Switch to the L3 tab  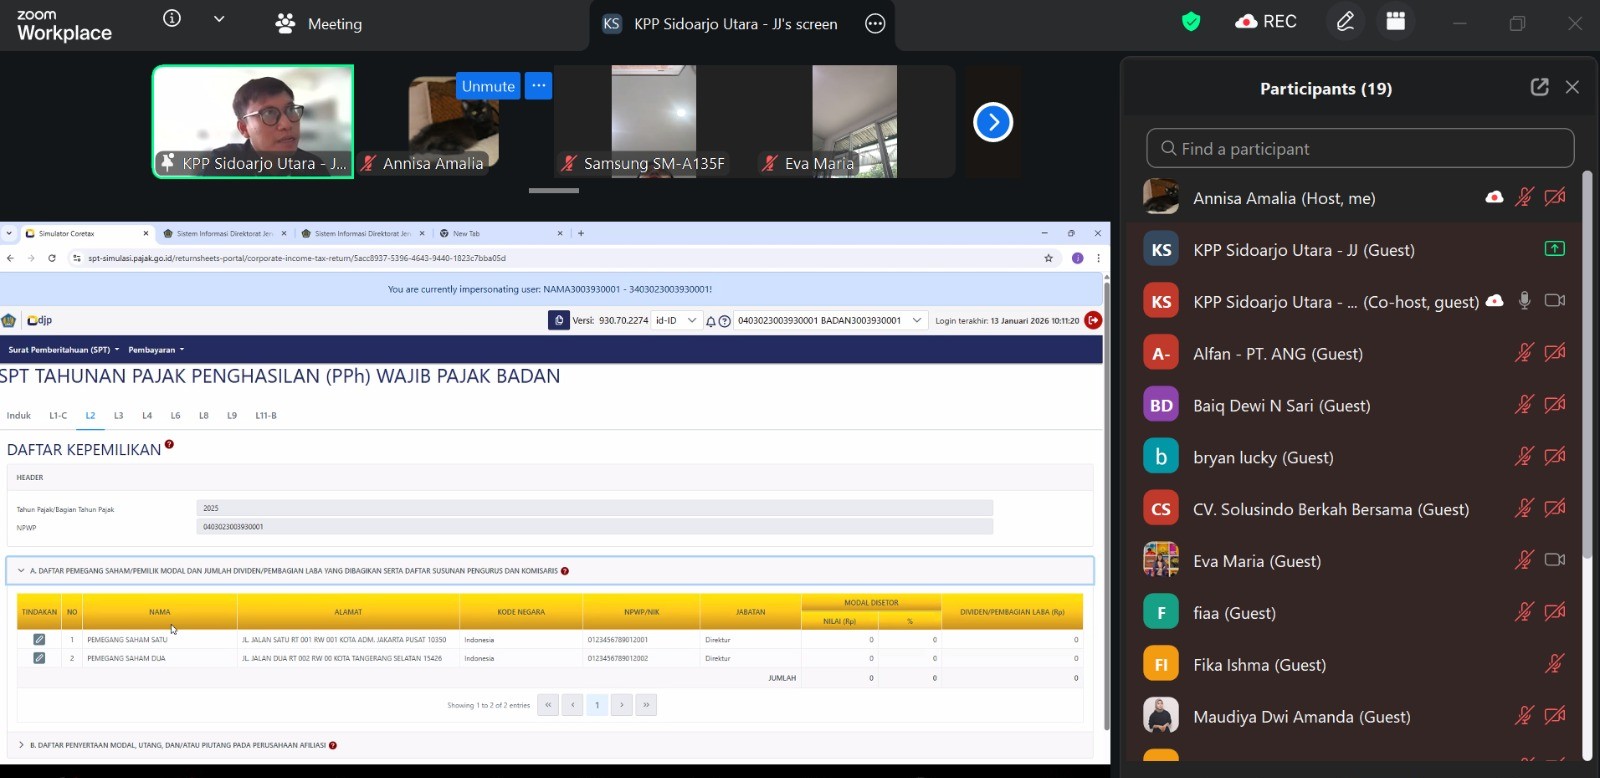pos(118,416)
